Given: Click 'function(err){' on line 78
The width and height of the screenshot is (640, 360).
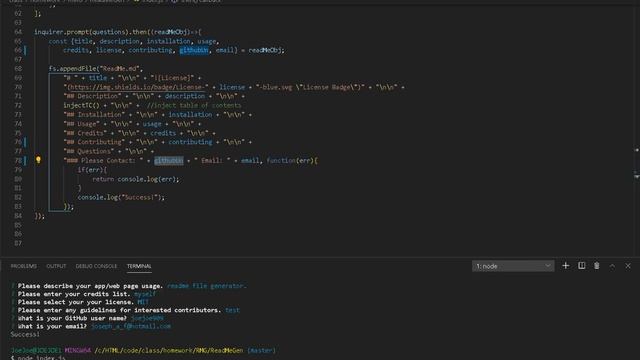Looking at the screenshot, I should click(x=292, y=160).
